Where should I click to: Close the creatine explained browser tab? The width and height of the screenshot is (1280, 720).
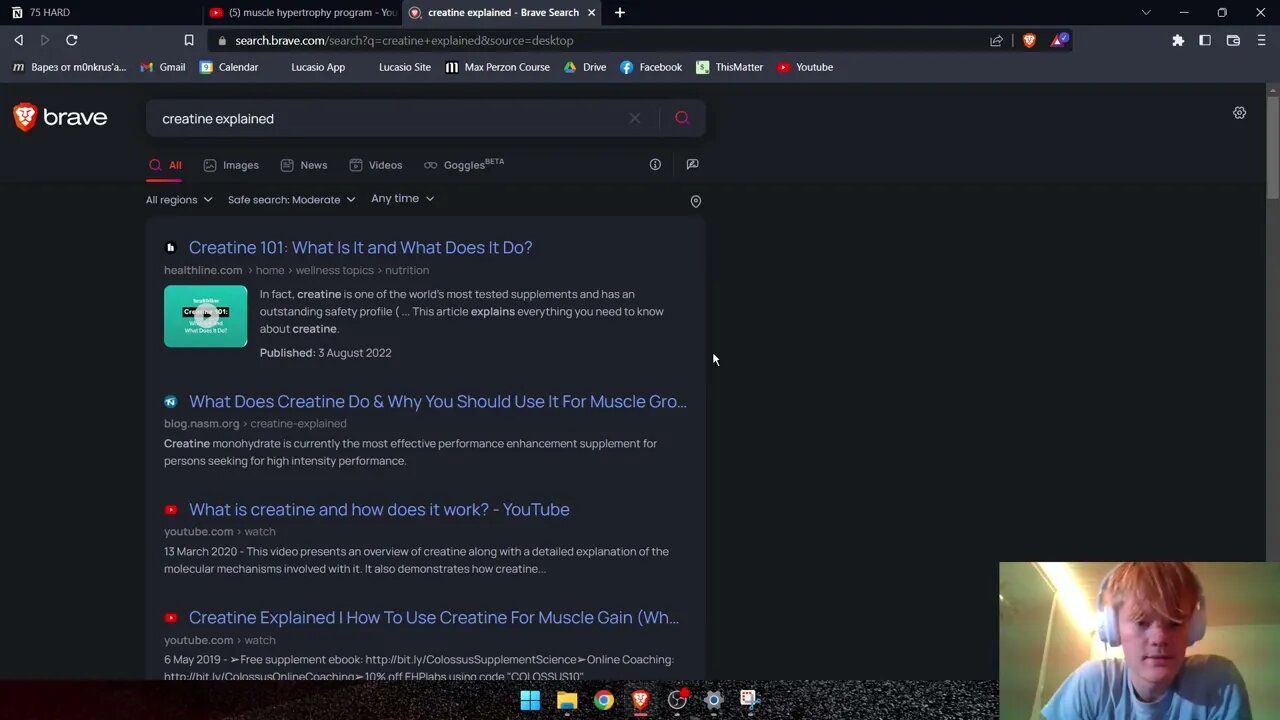(x=591, y=12)
